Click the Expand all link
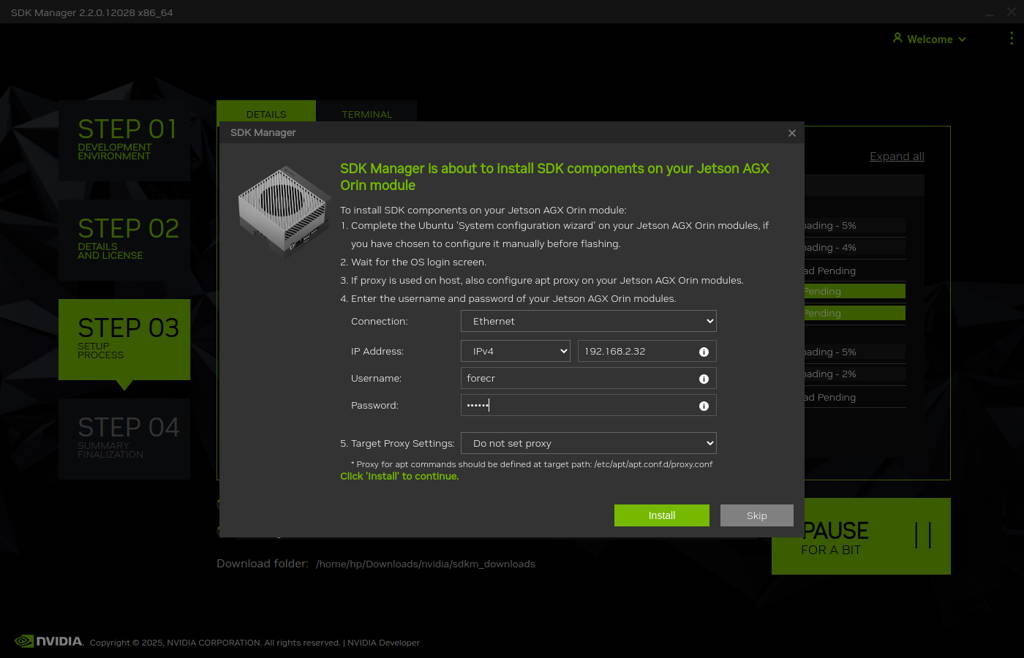 pos(897,156)
